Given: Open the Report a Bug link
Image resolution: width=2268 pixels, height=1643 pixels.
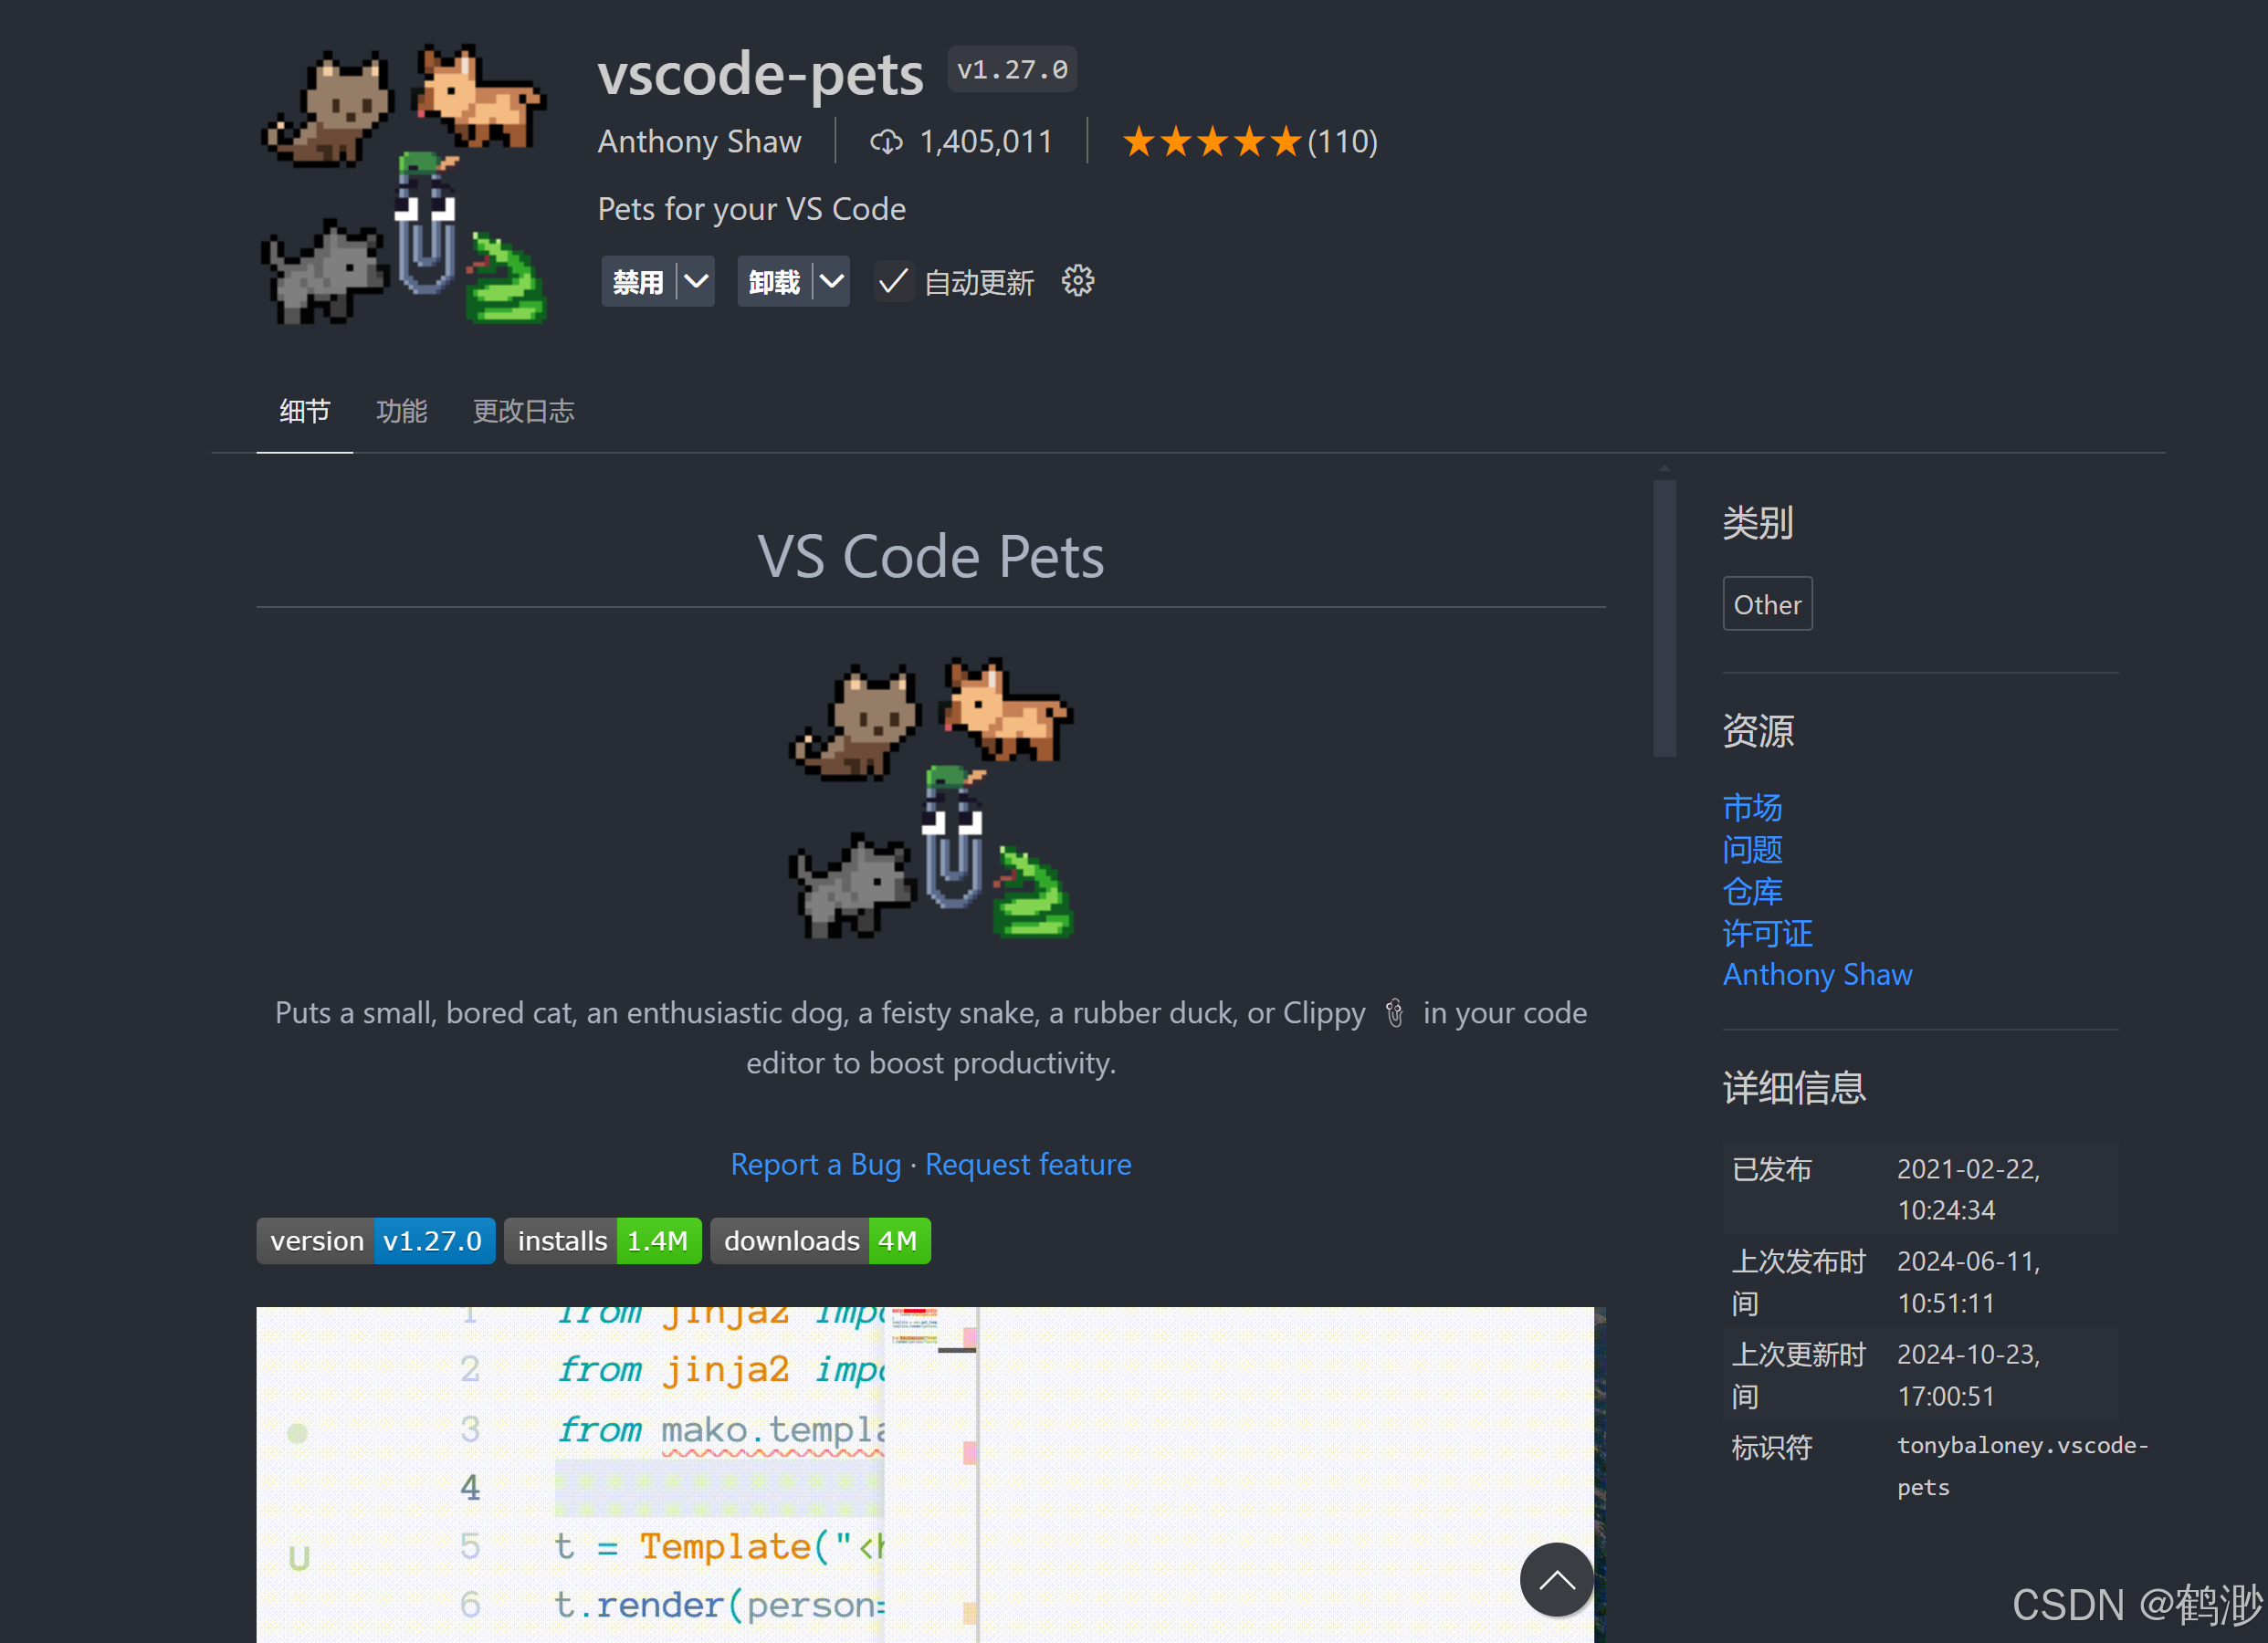Looking at the screenshot, I should point(816,1164).
